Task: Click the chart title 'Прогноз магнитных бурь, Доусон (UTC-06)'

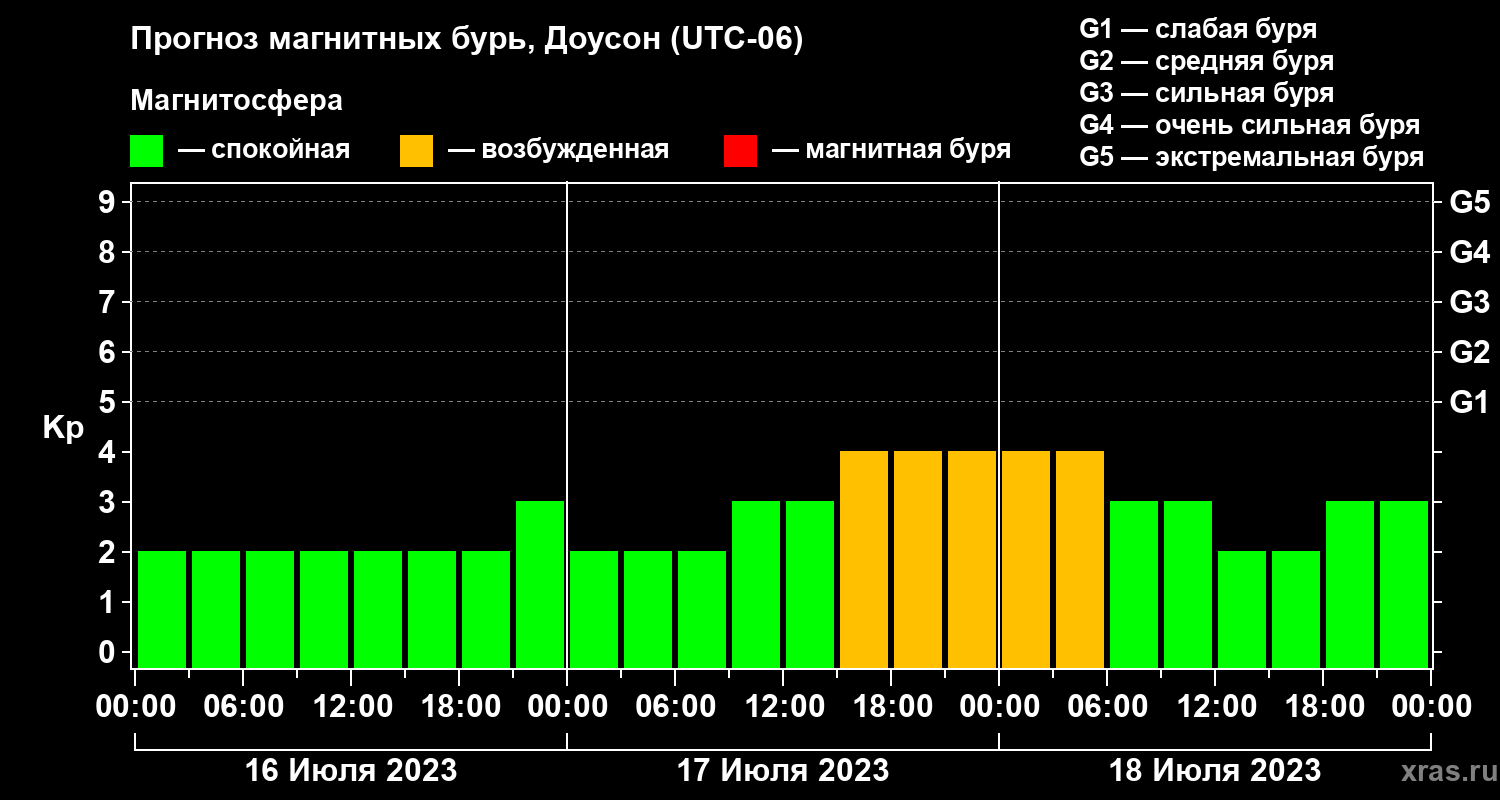Action: pyautogui.click(x=467, y=40)
